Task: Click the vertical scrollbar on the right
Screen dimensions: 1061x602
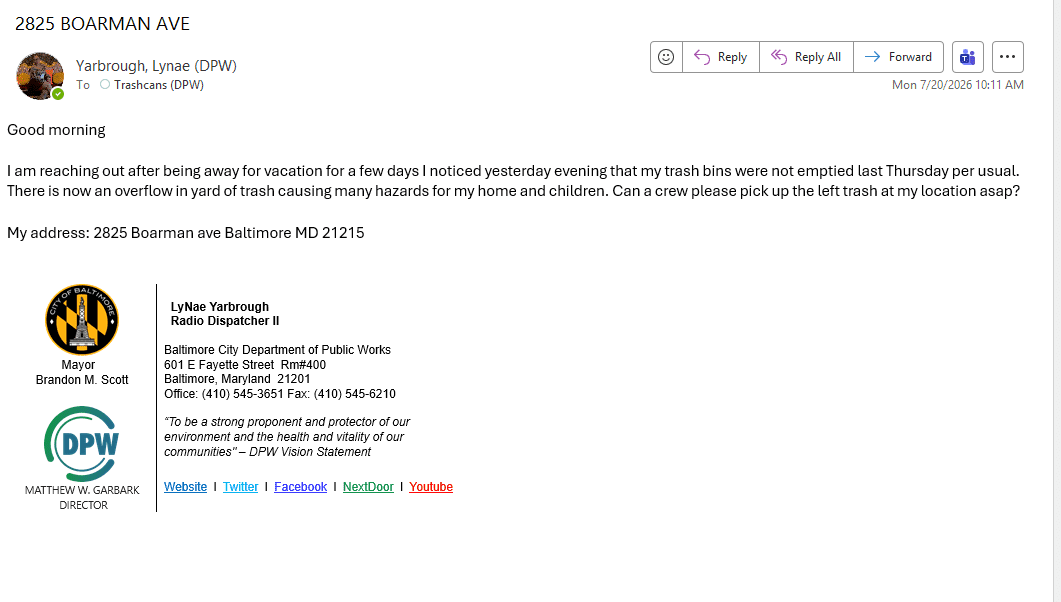Action: [1057, 301]
